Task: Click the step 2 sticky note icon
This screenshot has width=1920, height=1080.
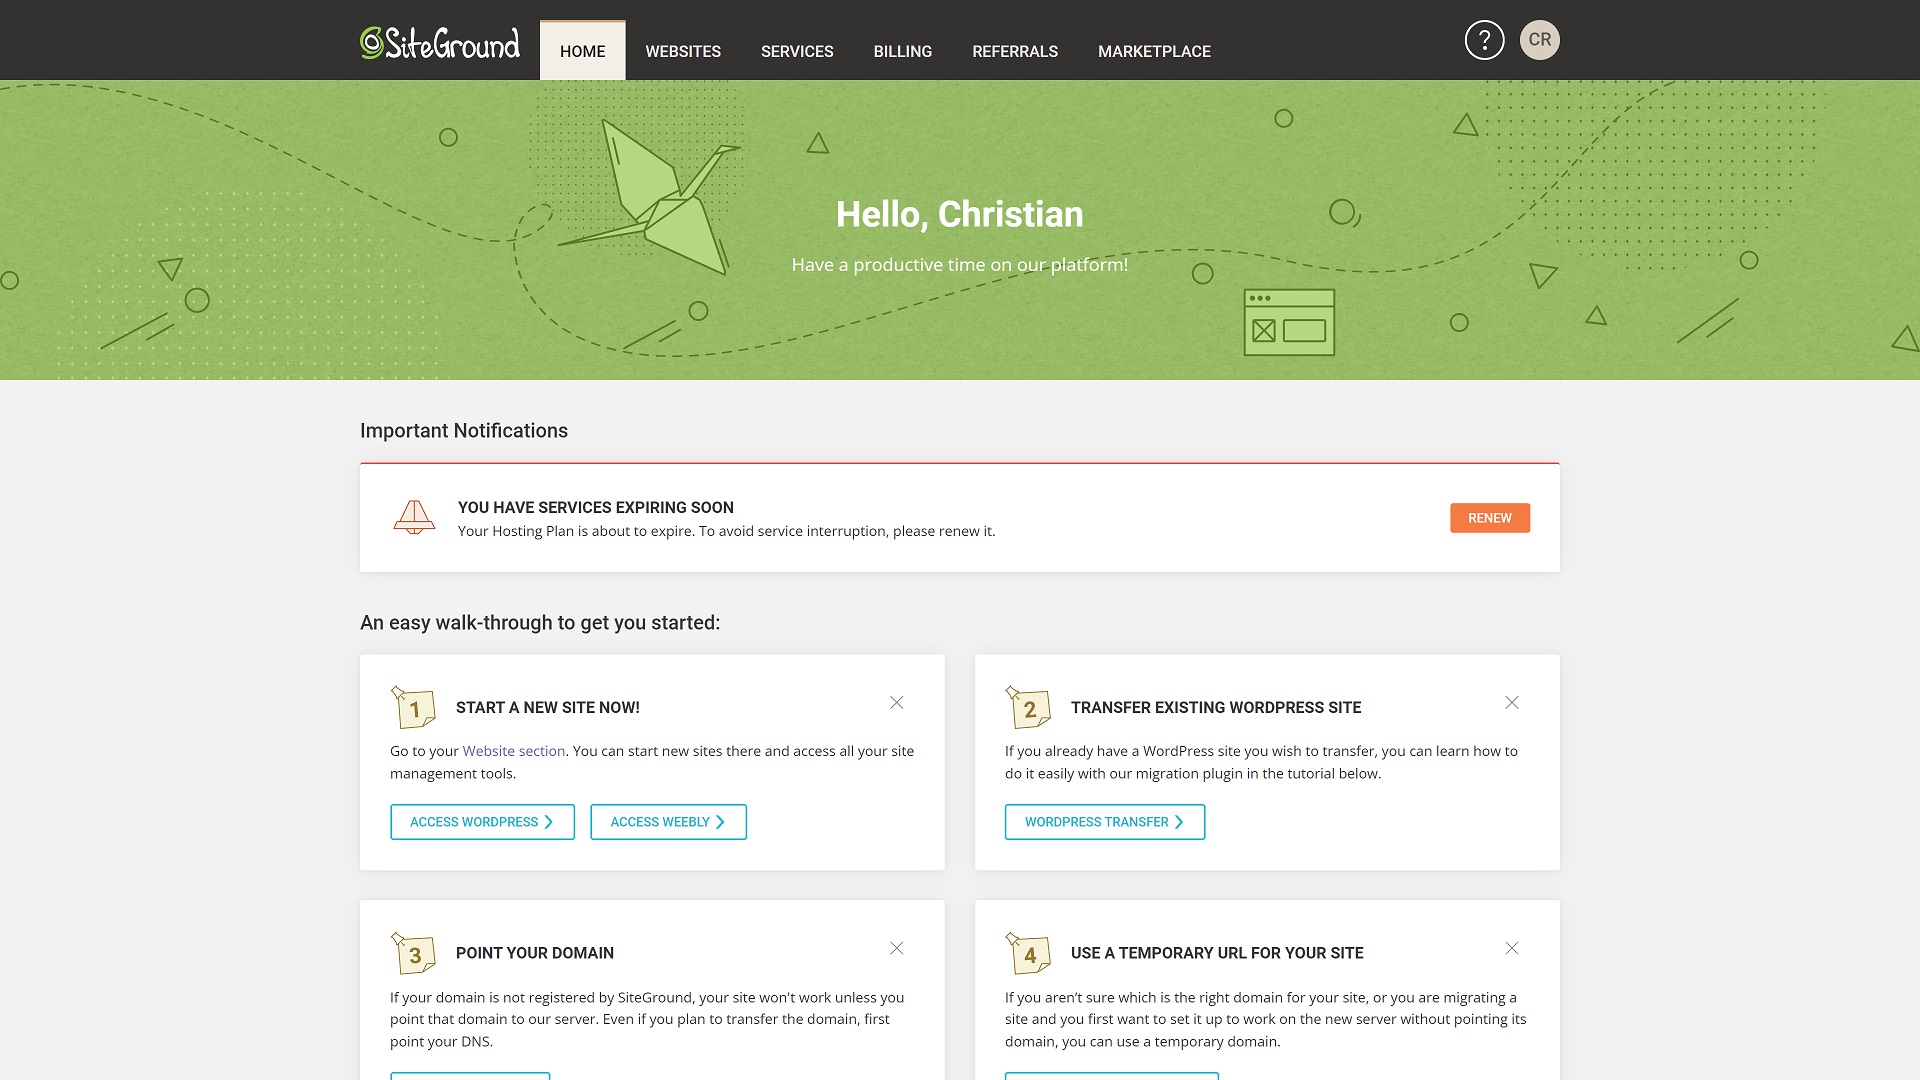Action: [1028, 707]
